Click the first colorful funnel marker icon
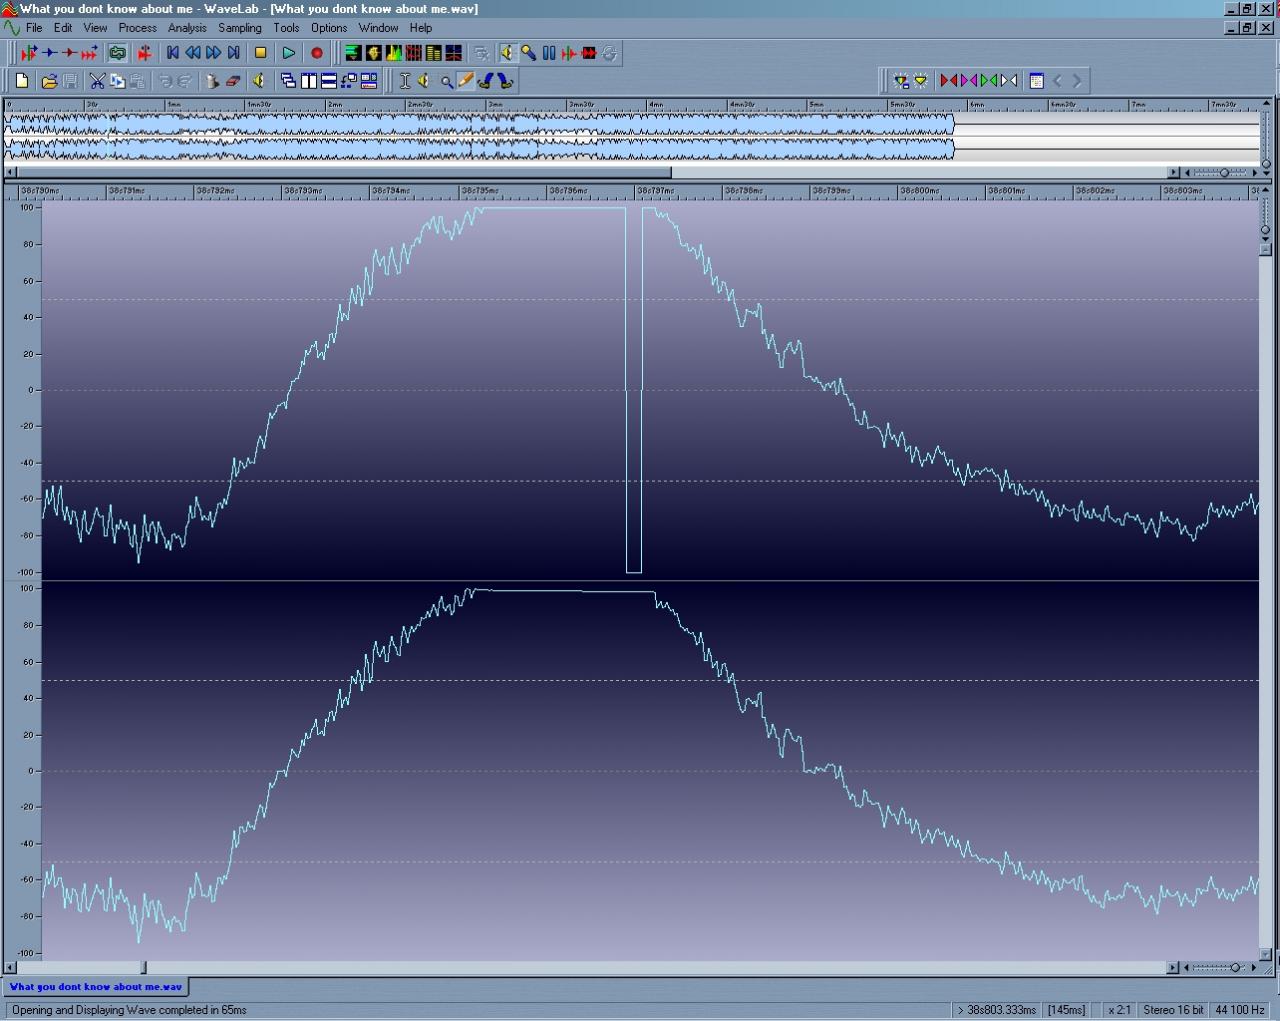The height and width of the screenshot is (1021, 1280). [901, 81]
